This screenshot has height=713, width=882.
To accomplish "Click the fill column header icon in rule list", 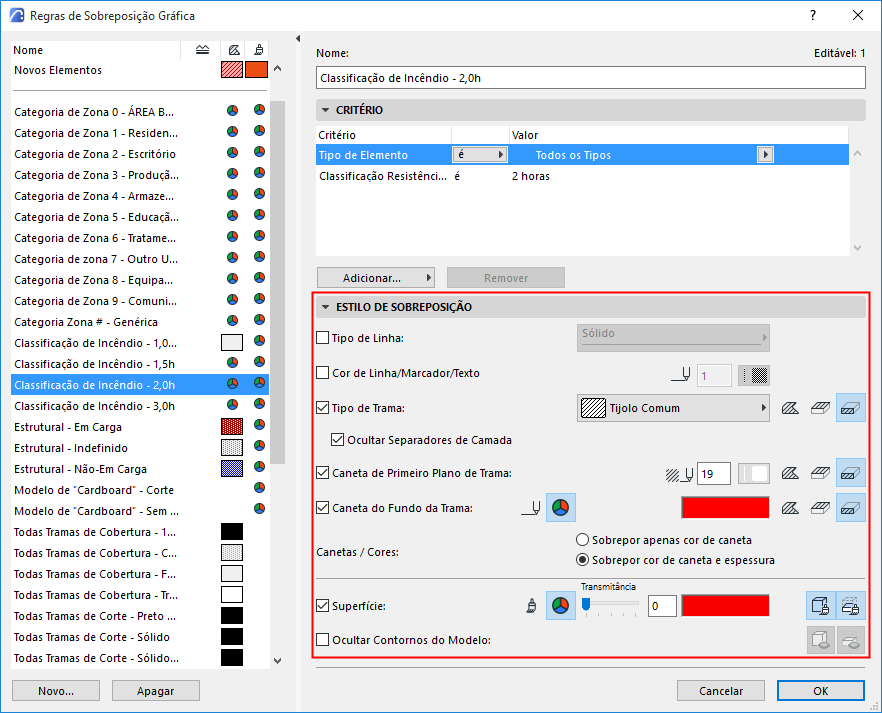I will [x=234, y=50].
